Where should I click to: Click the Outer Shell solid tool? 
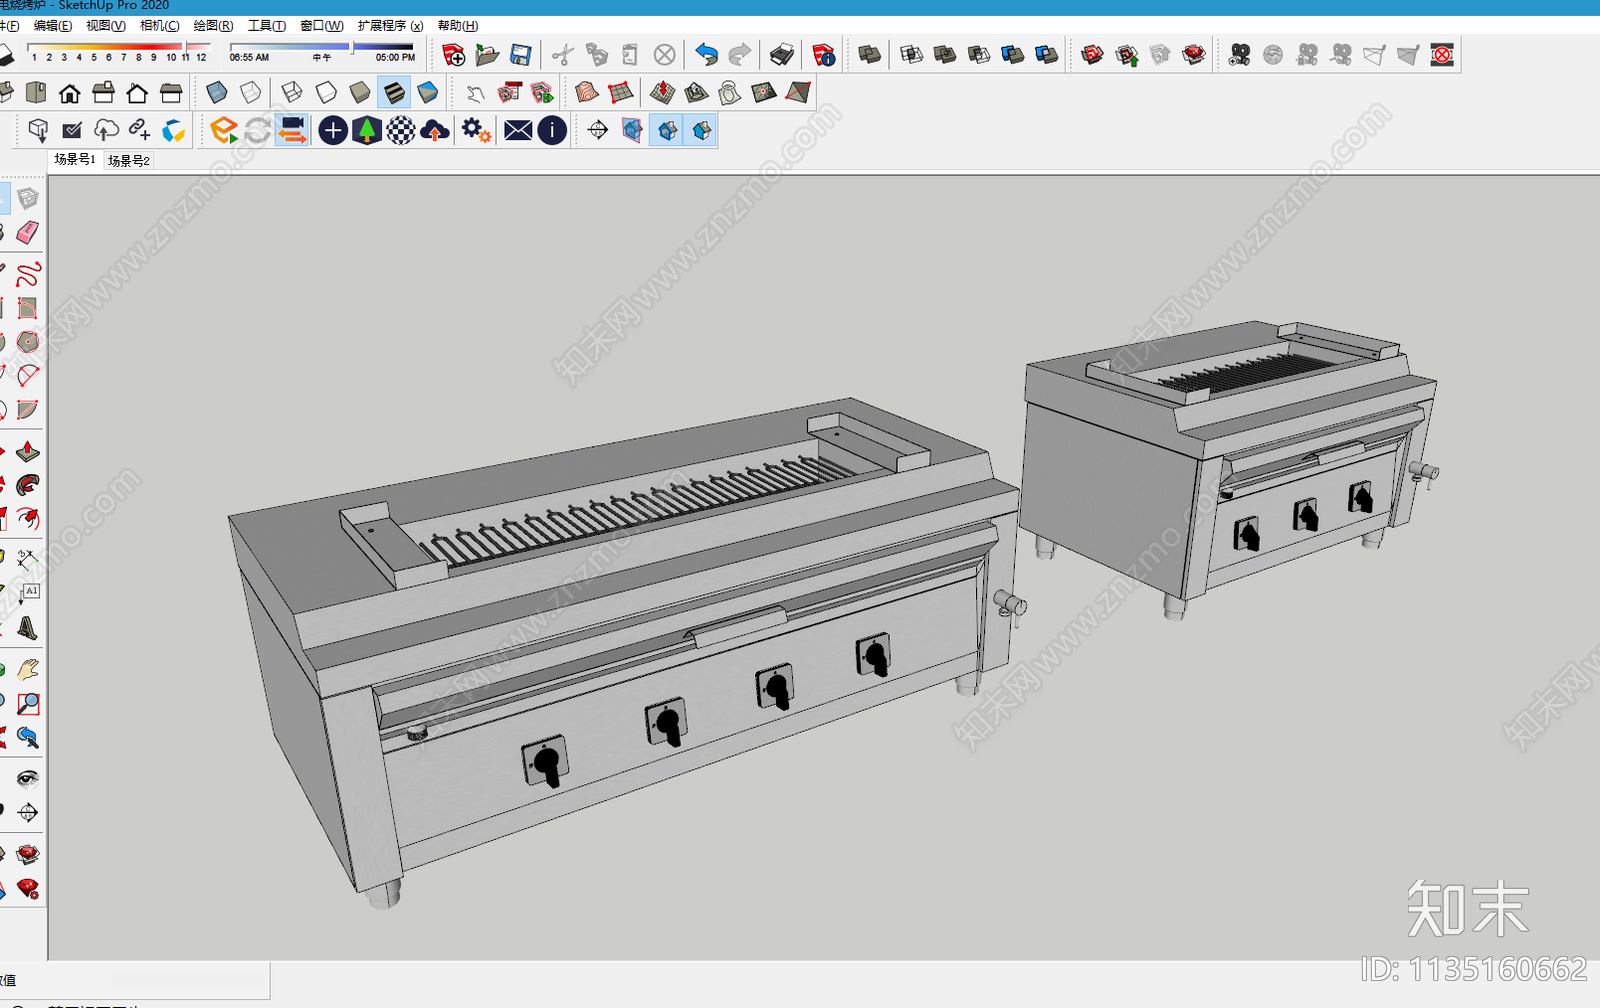pyautogui.click(x=870, y=55)
